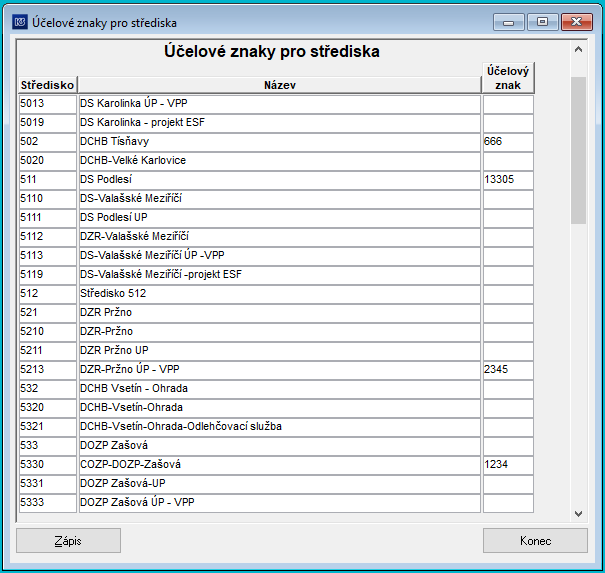Click Účelový znak field for row 5333
Image resolution: width=605 pixels, height=573 pixels.
coord(508,503)
